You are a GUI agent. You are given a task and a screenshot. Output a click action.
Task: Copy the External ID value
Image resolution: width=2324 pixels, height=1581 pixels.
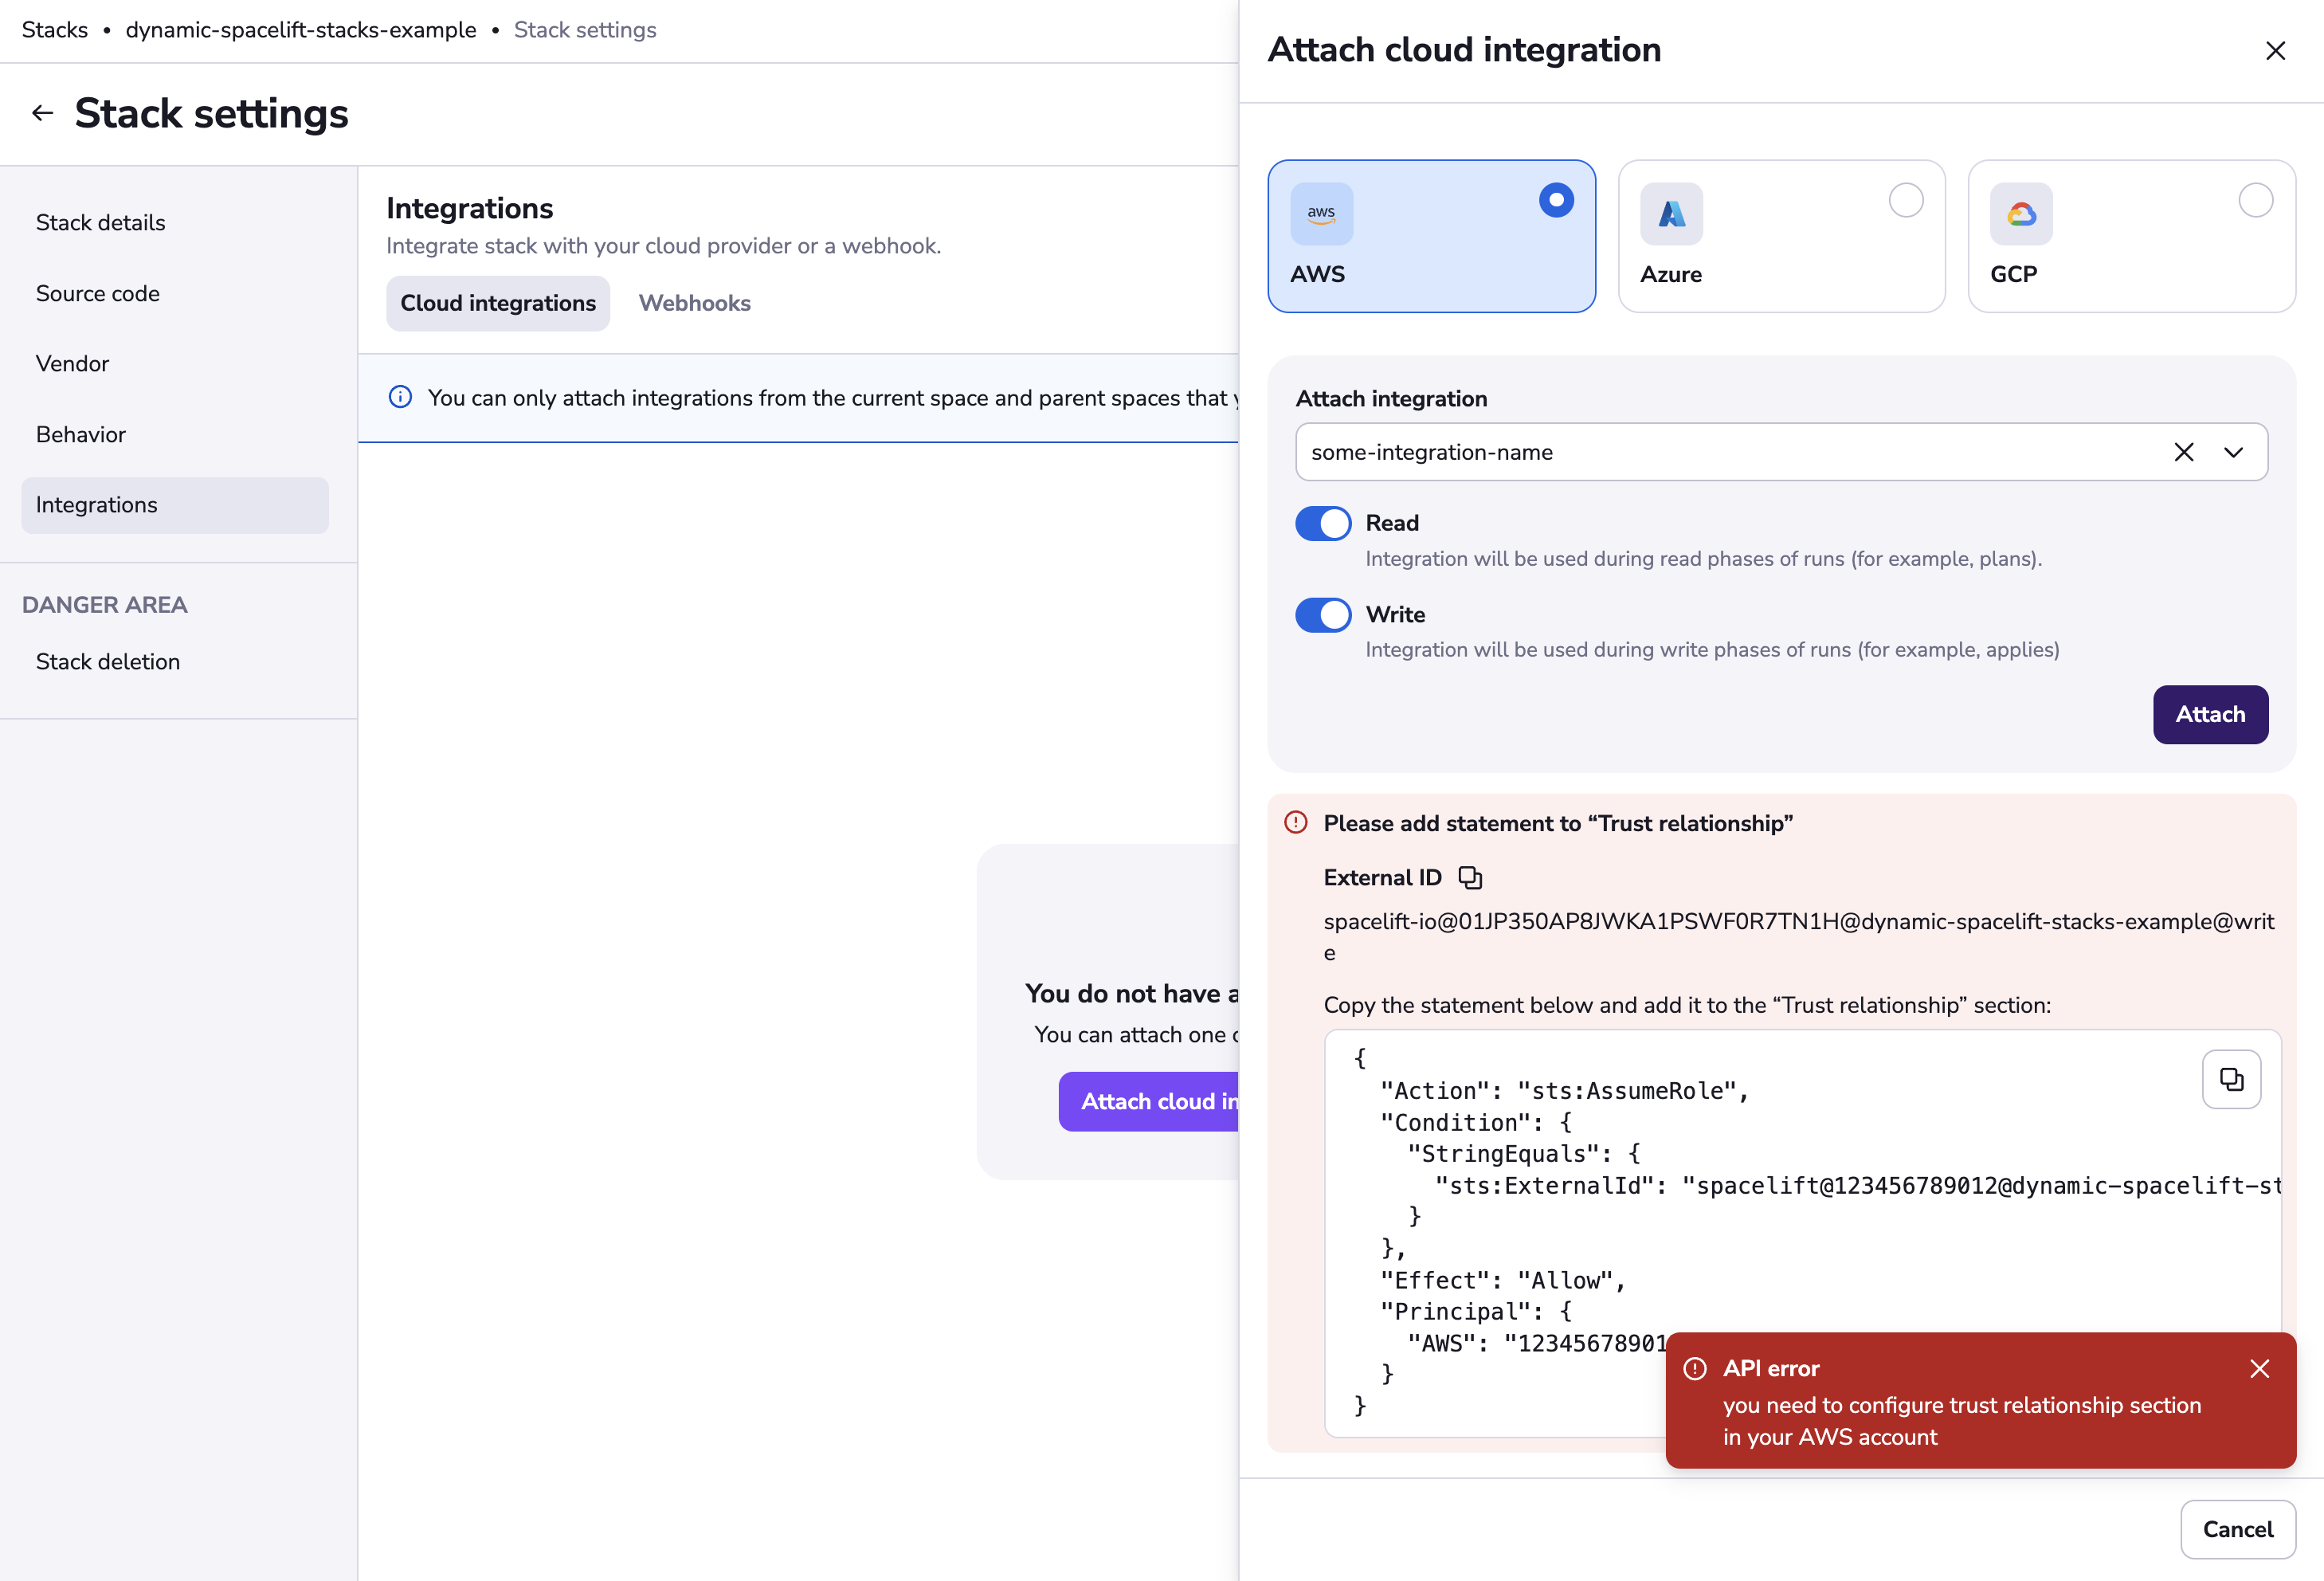pos(1469,877)
